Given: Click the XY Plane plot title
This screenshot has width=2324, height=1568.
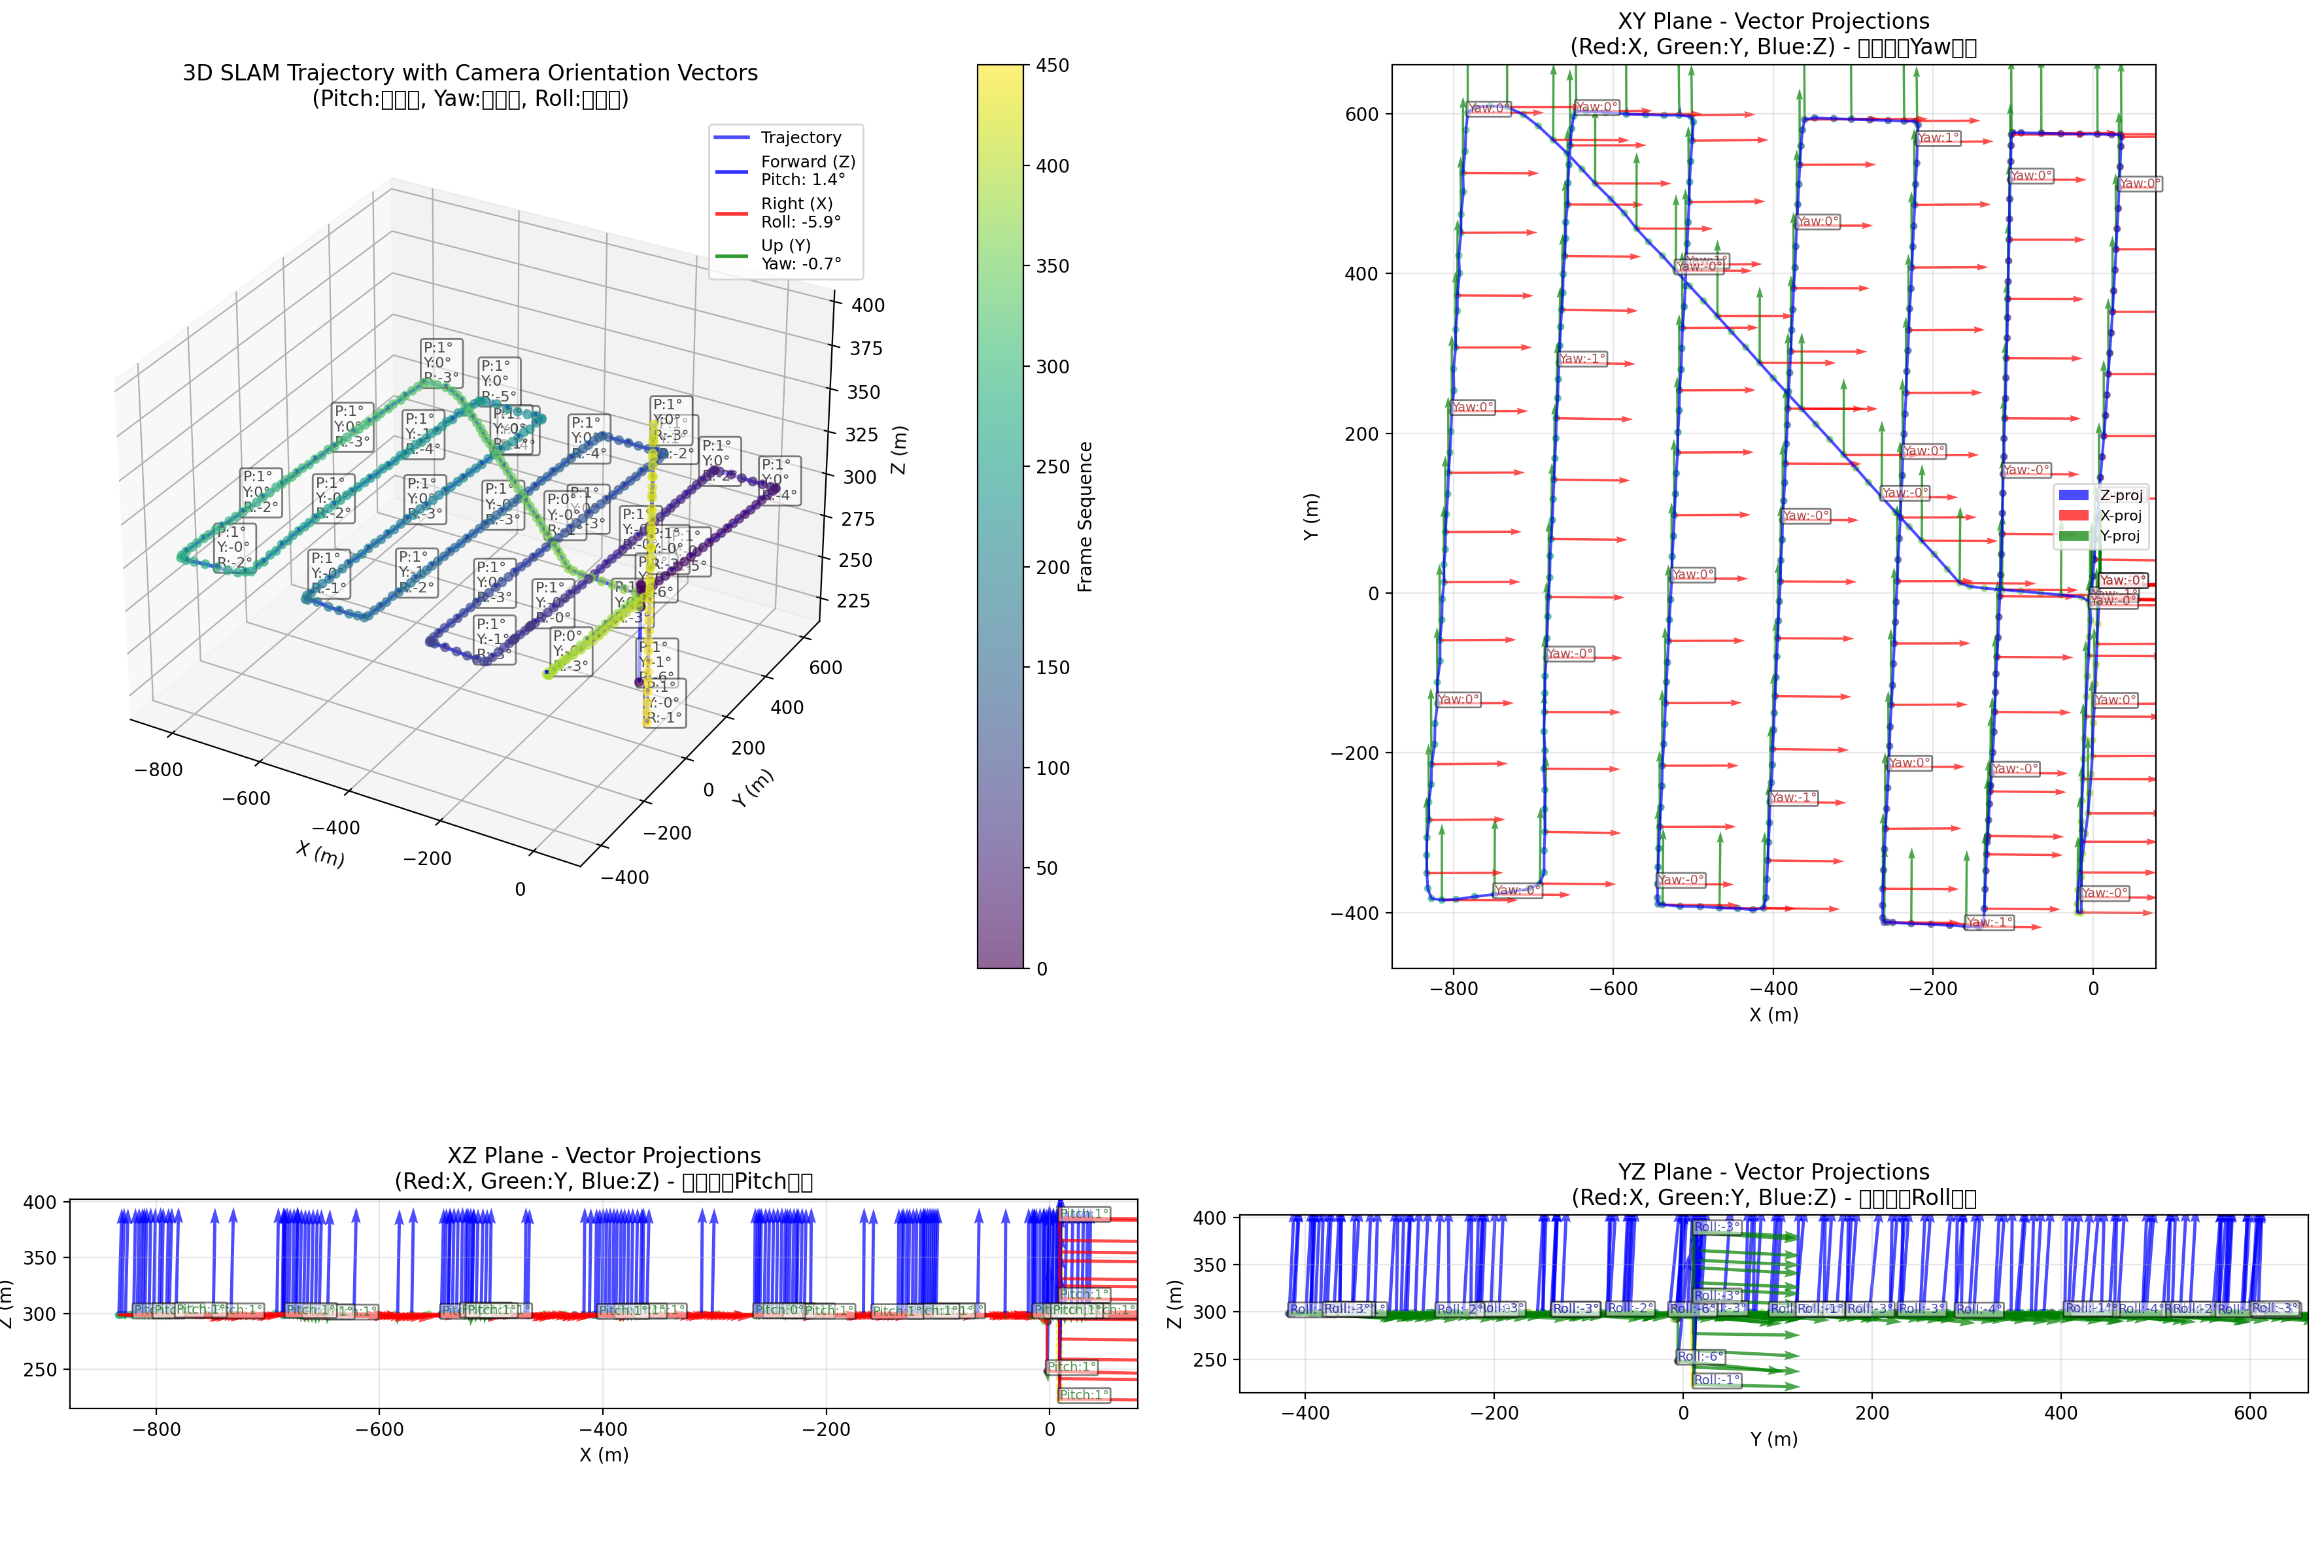Looking at the screenshot, I should tap(1773, 22).
